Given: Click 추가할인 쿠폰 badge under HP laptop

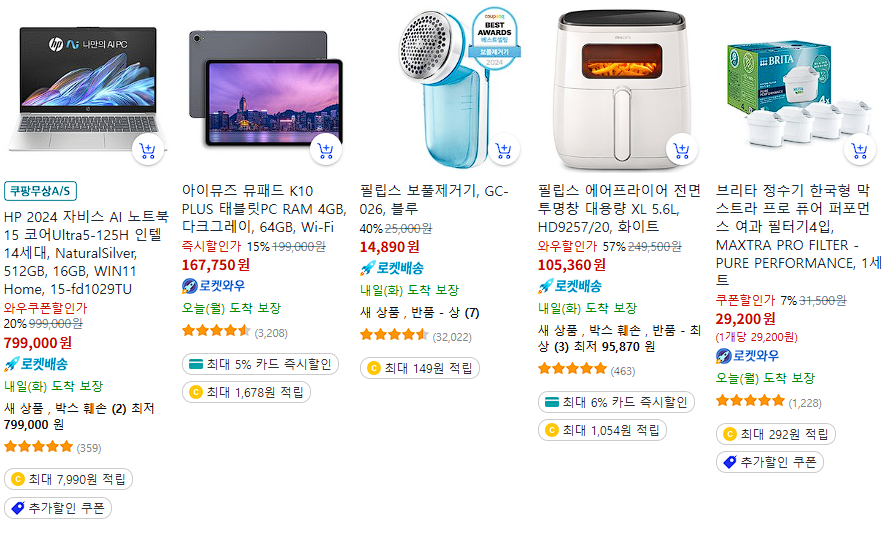Looking at the screenshot, I should tap(57, 508).
